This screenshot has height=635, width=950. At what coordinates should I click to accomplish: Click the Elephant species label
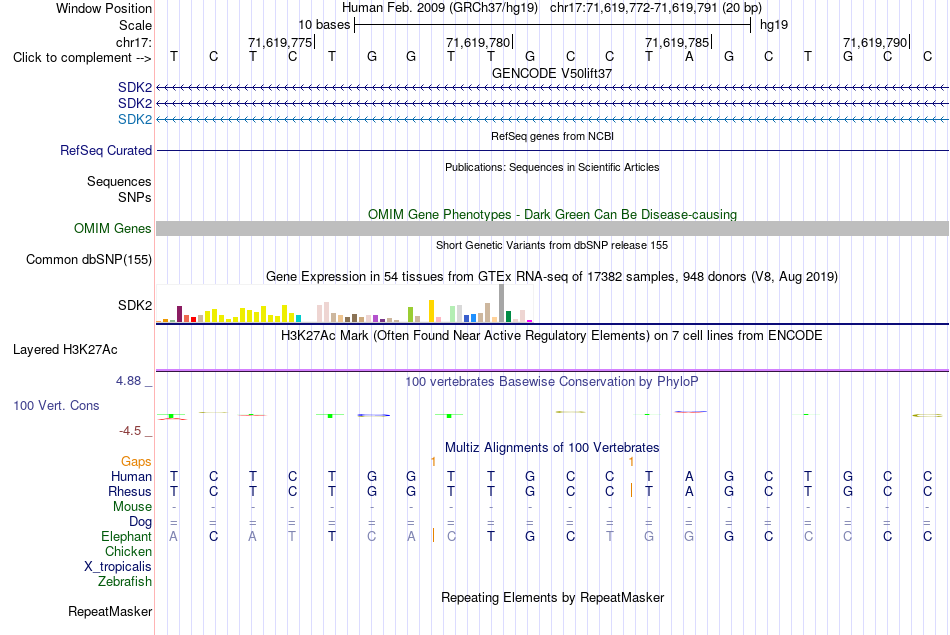click(x=126, y=536)
